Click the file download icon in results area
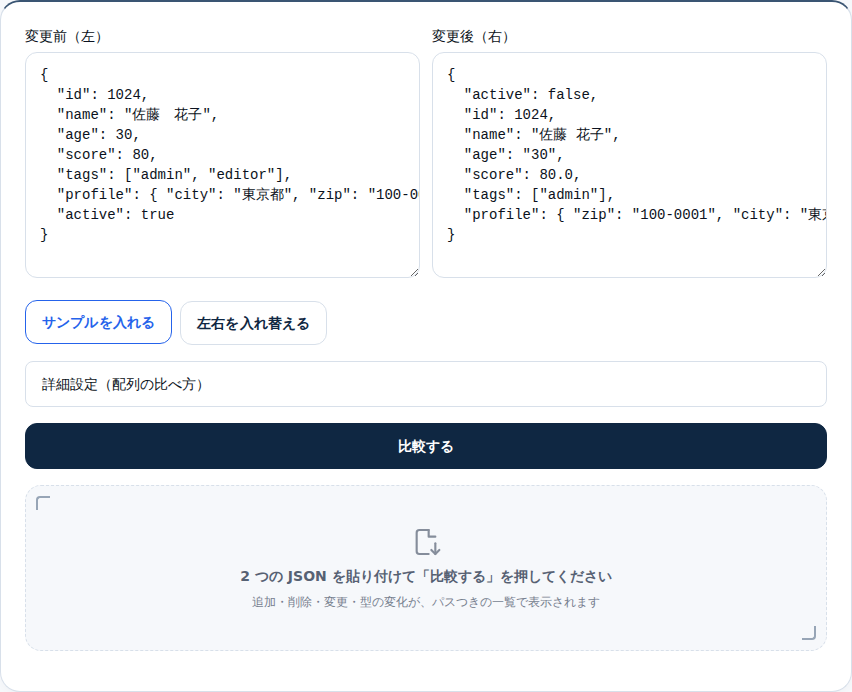The height and width of the screenshot is (692, 852). 427,542
